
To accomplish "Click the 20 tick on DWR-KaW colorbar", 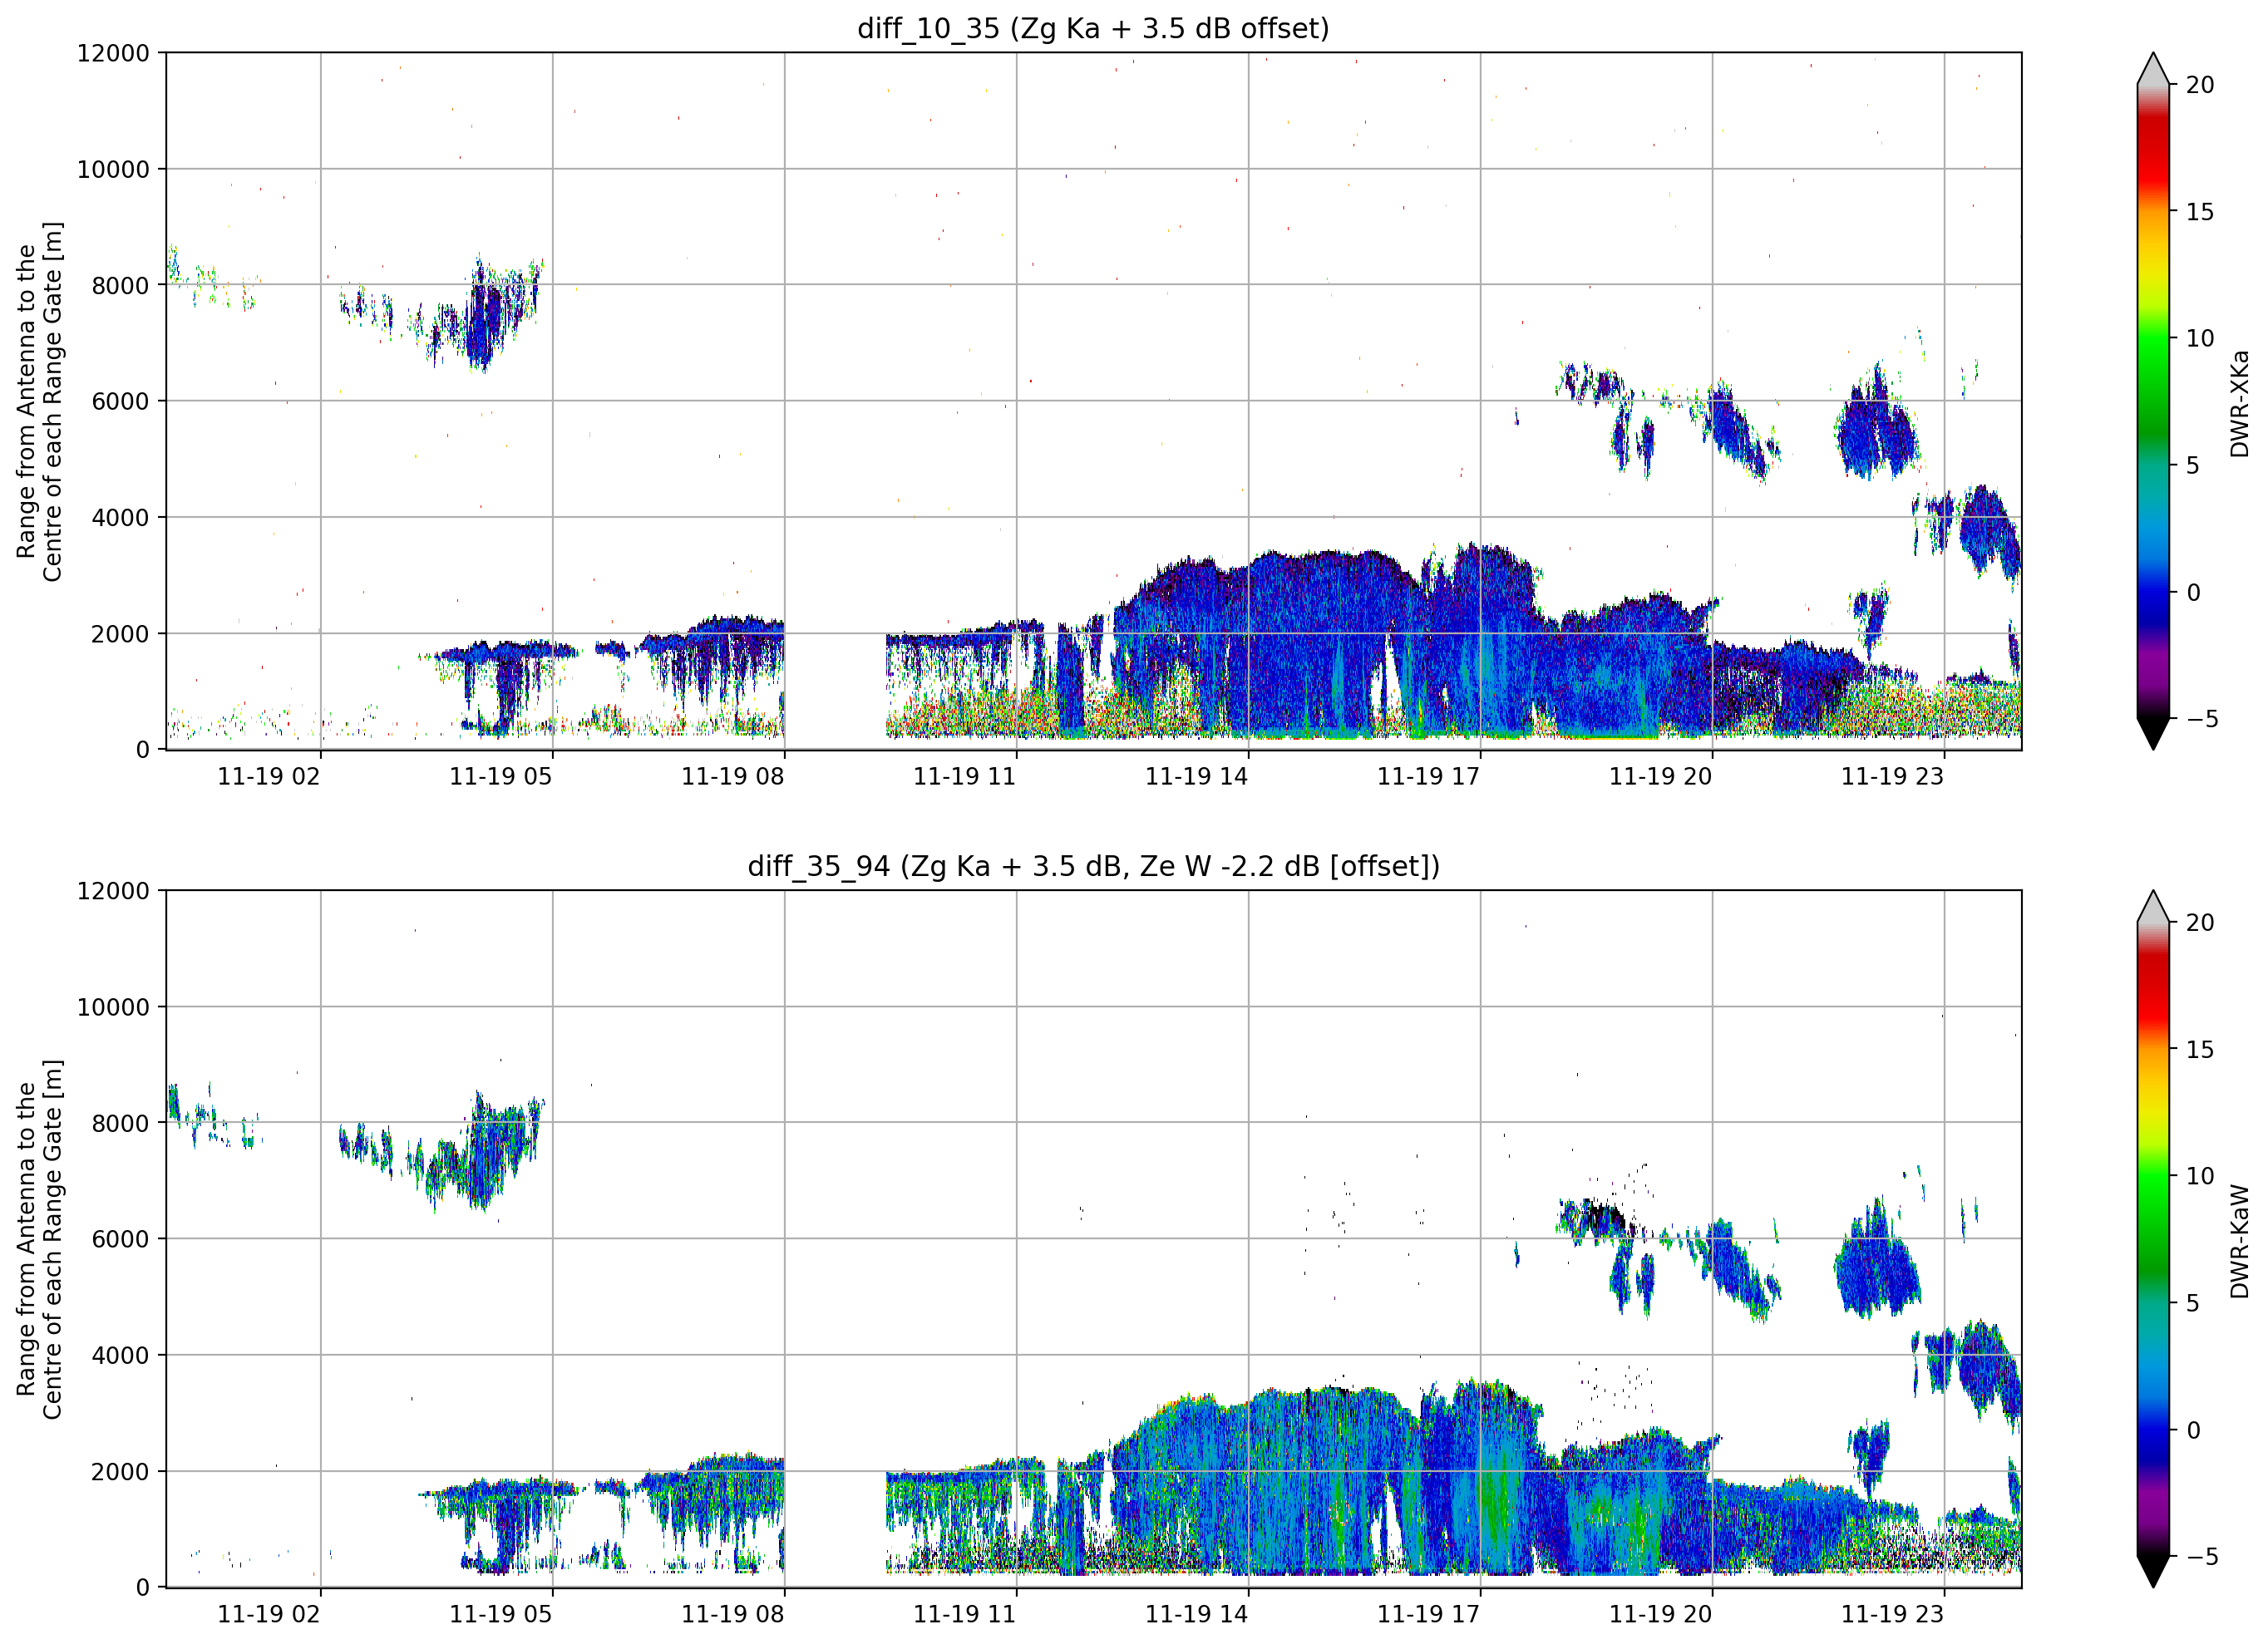I will coord(2200,923).
